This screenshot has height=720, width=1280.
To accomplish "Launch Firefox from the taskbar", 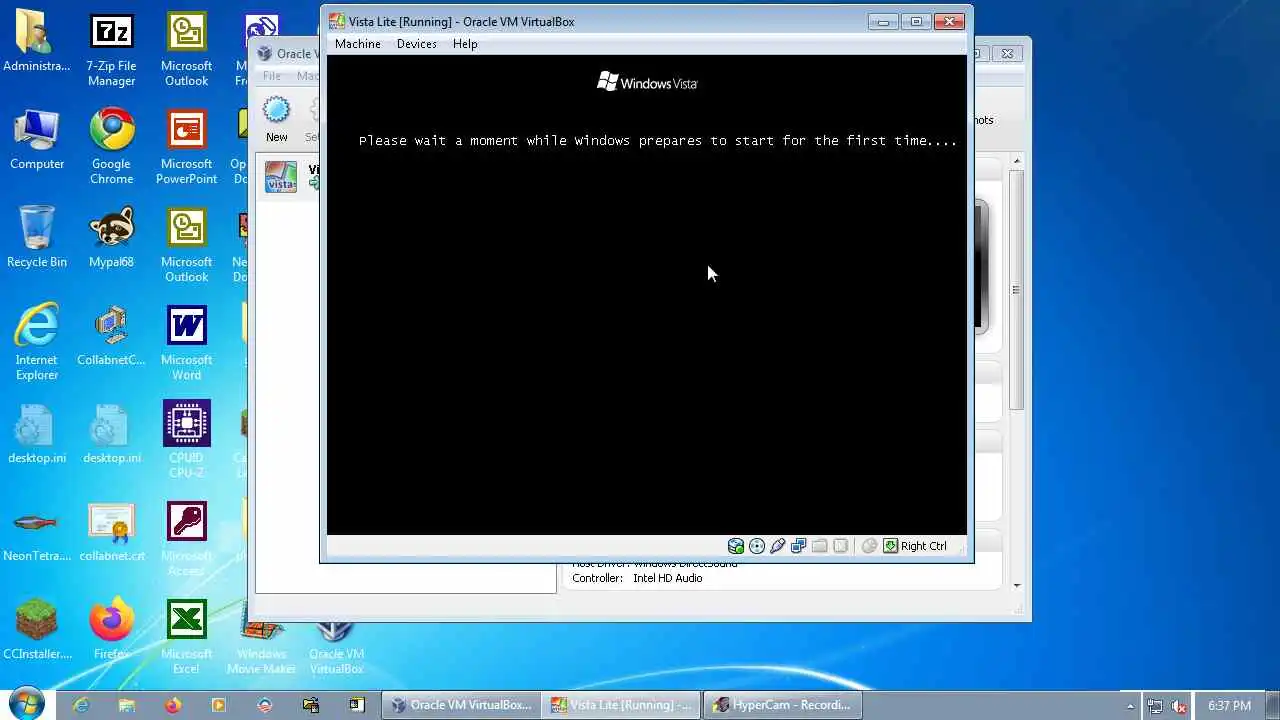I will [173, 705].
